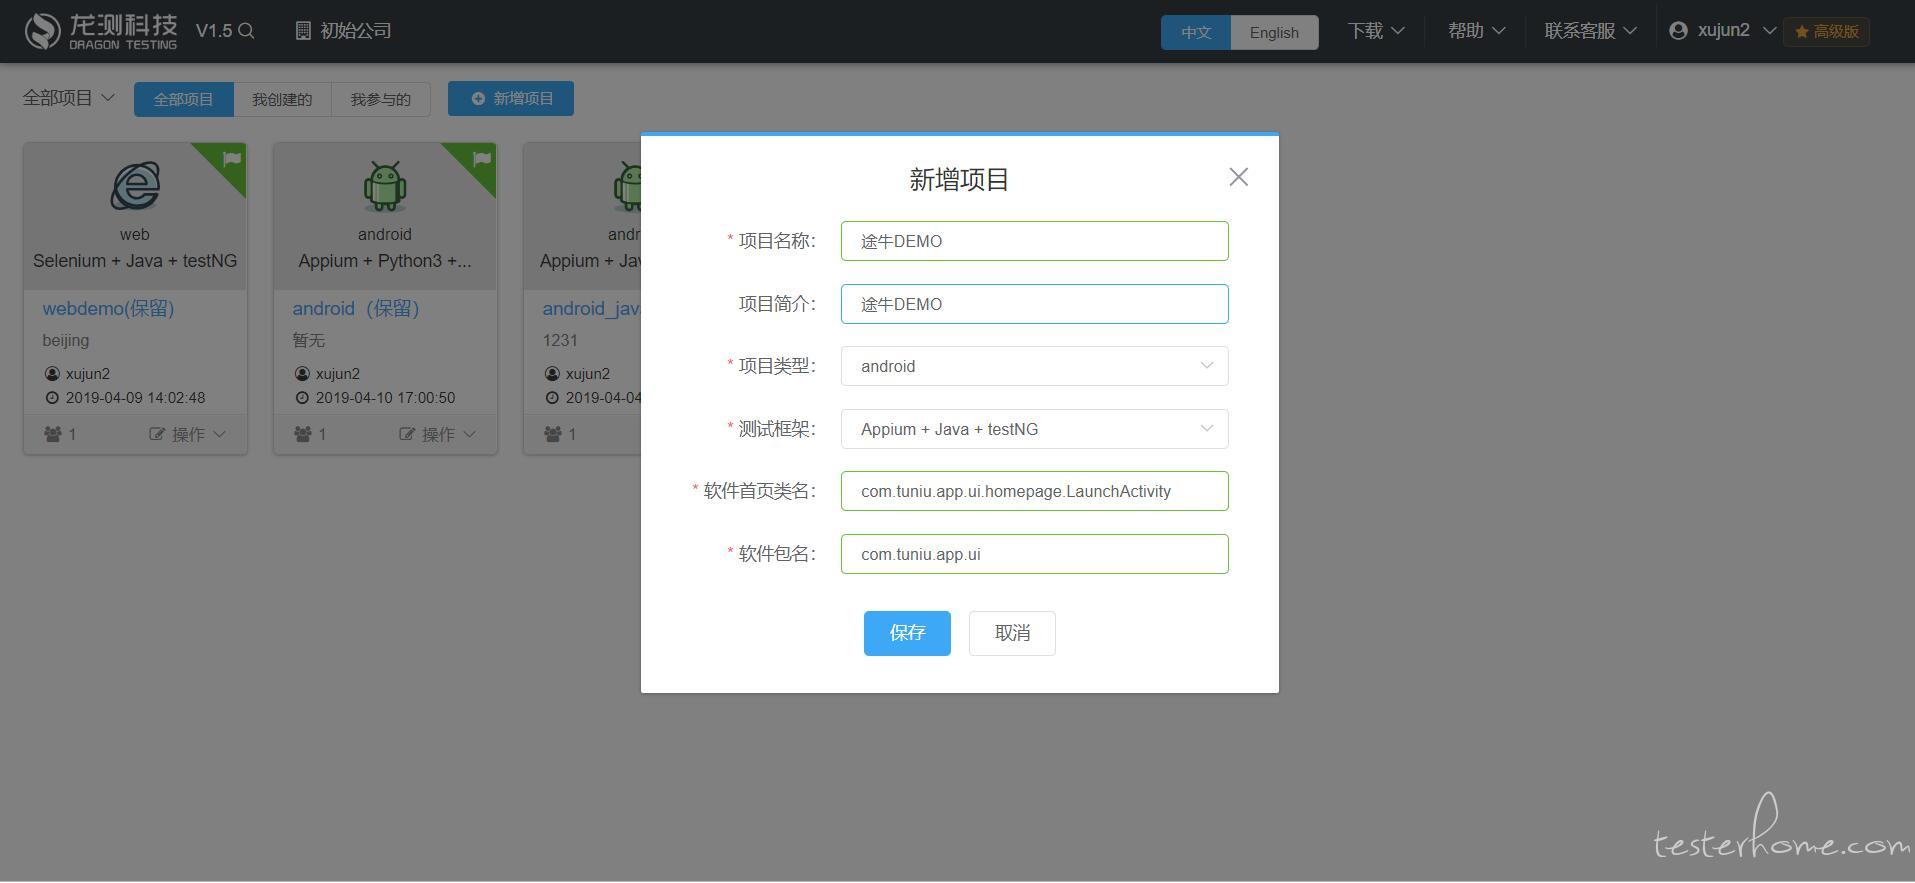Click the 2019-04-09 14:02:48 timestamp

click(x=135, y=398)
